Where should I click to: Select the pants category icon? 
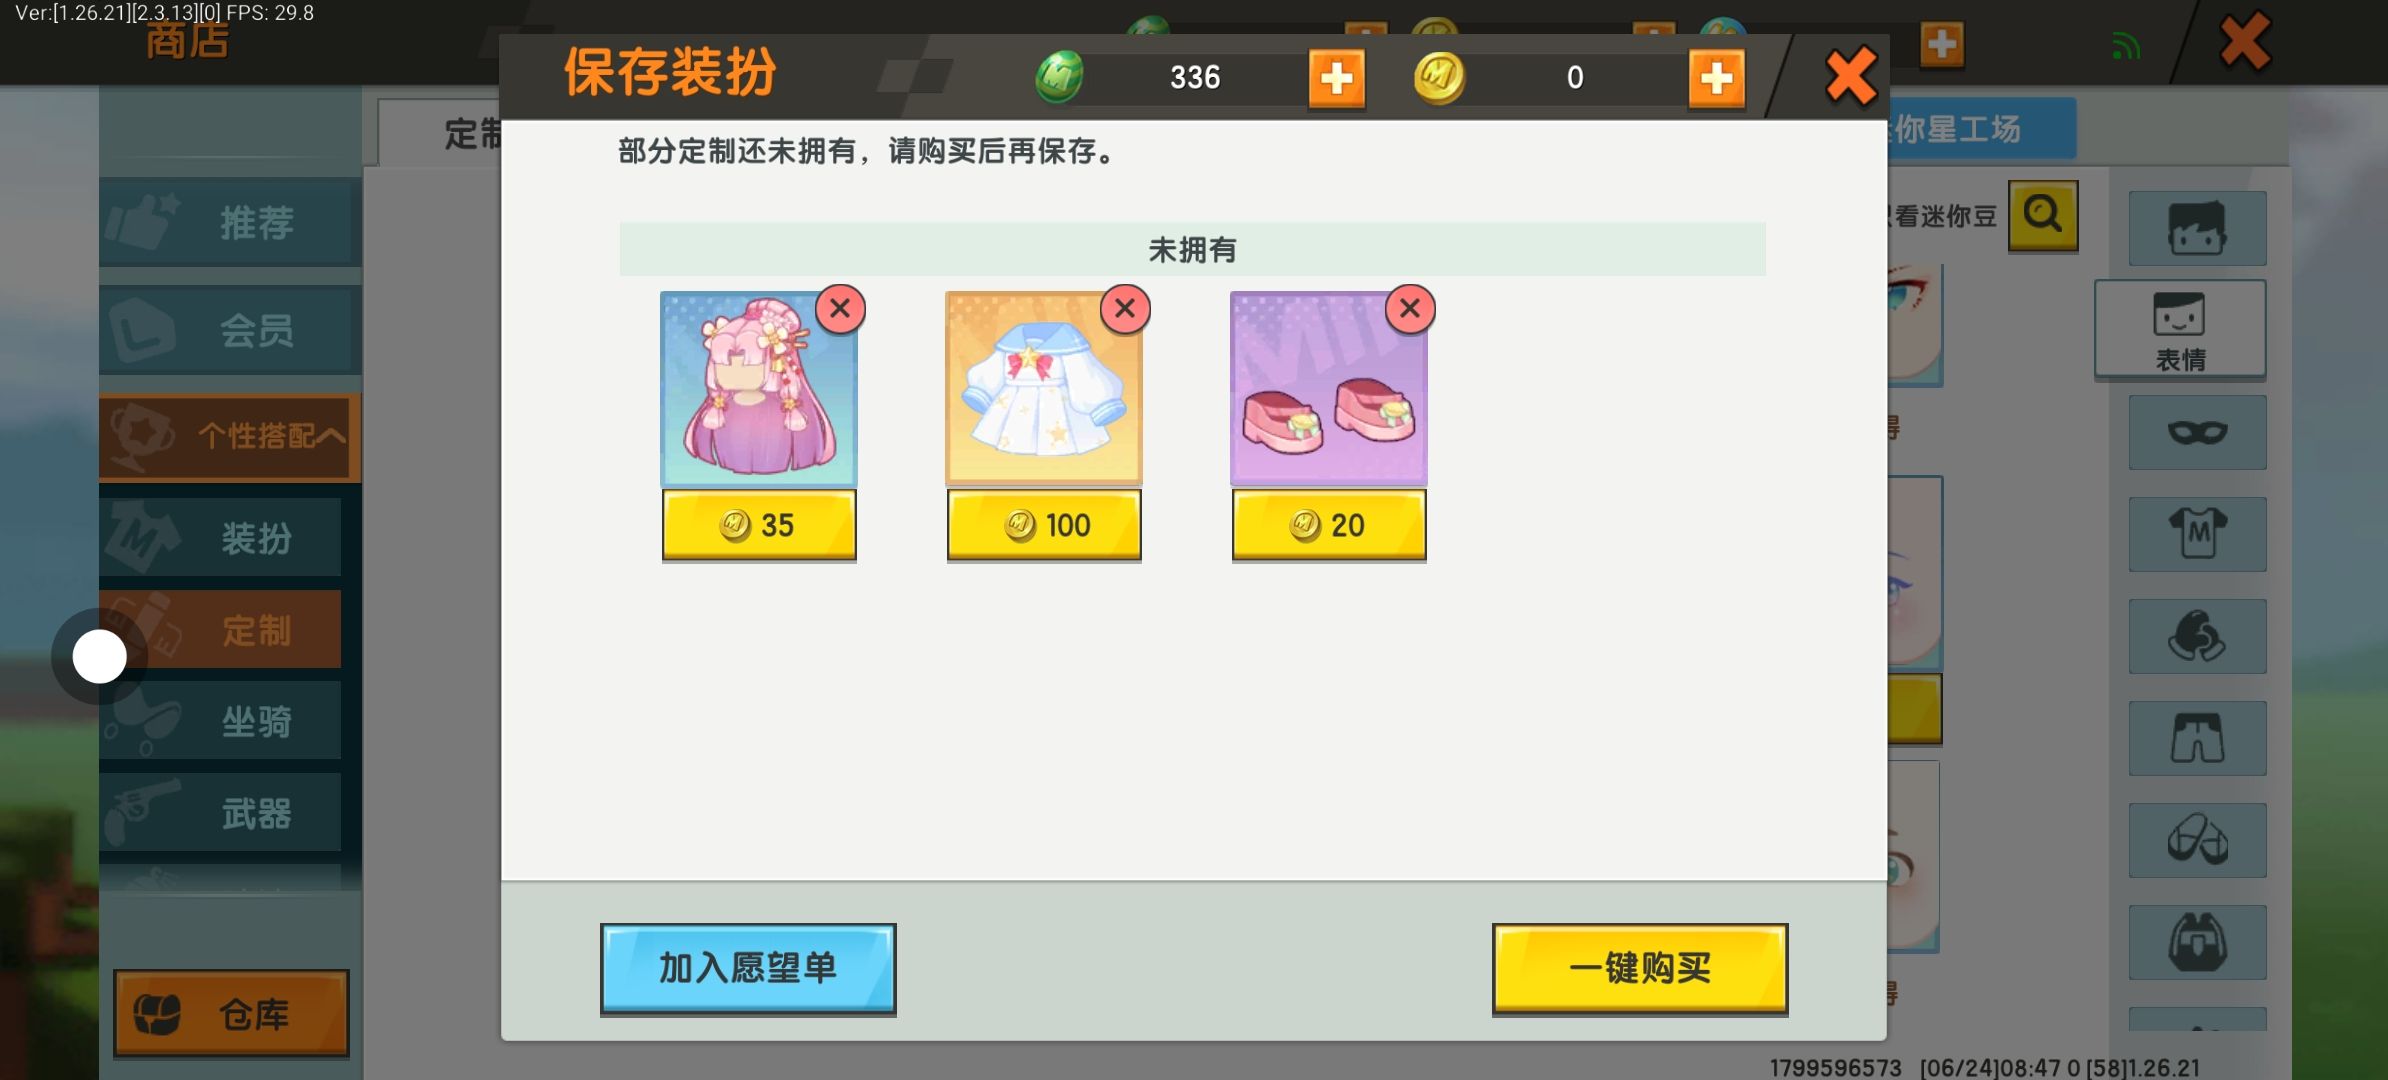pyautogui.click(x=2197, y=738)
